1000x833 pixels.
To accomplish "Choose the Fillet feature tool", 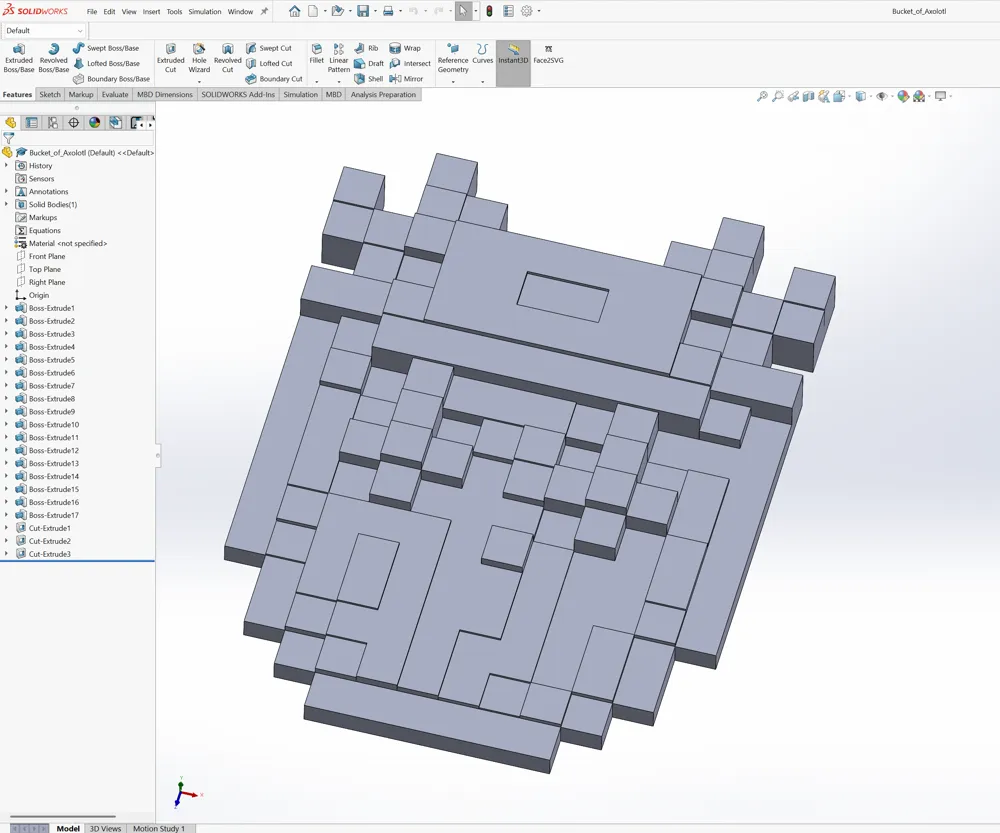I will [316, 54].
